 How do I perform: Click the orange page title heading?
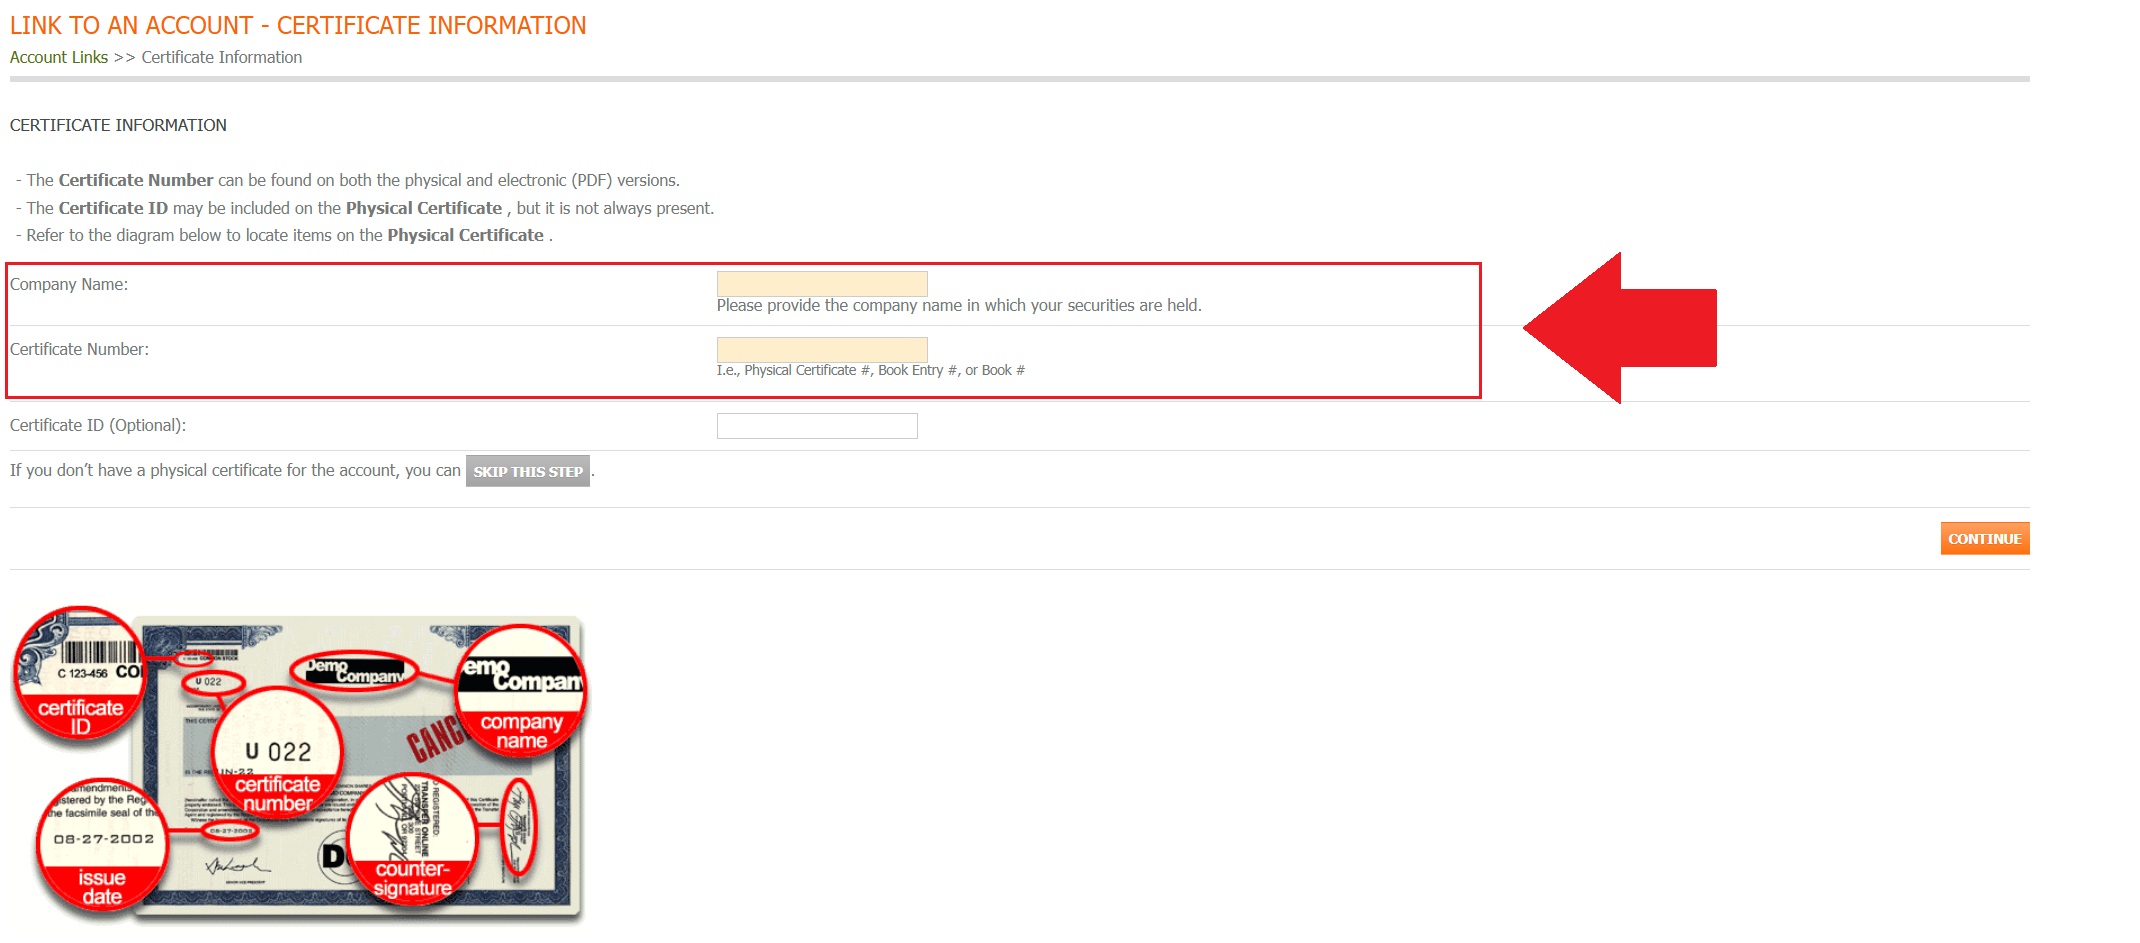298,26
